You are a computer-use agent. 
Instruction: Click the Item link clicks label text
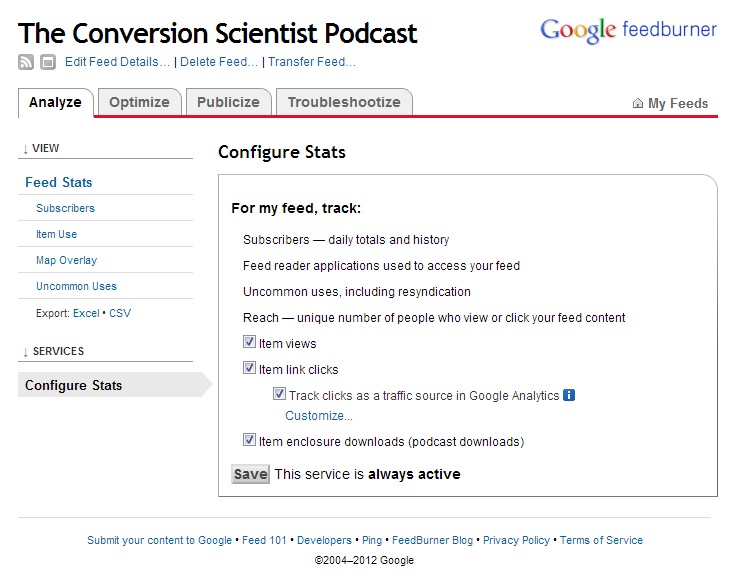pos(299,369)
